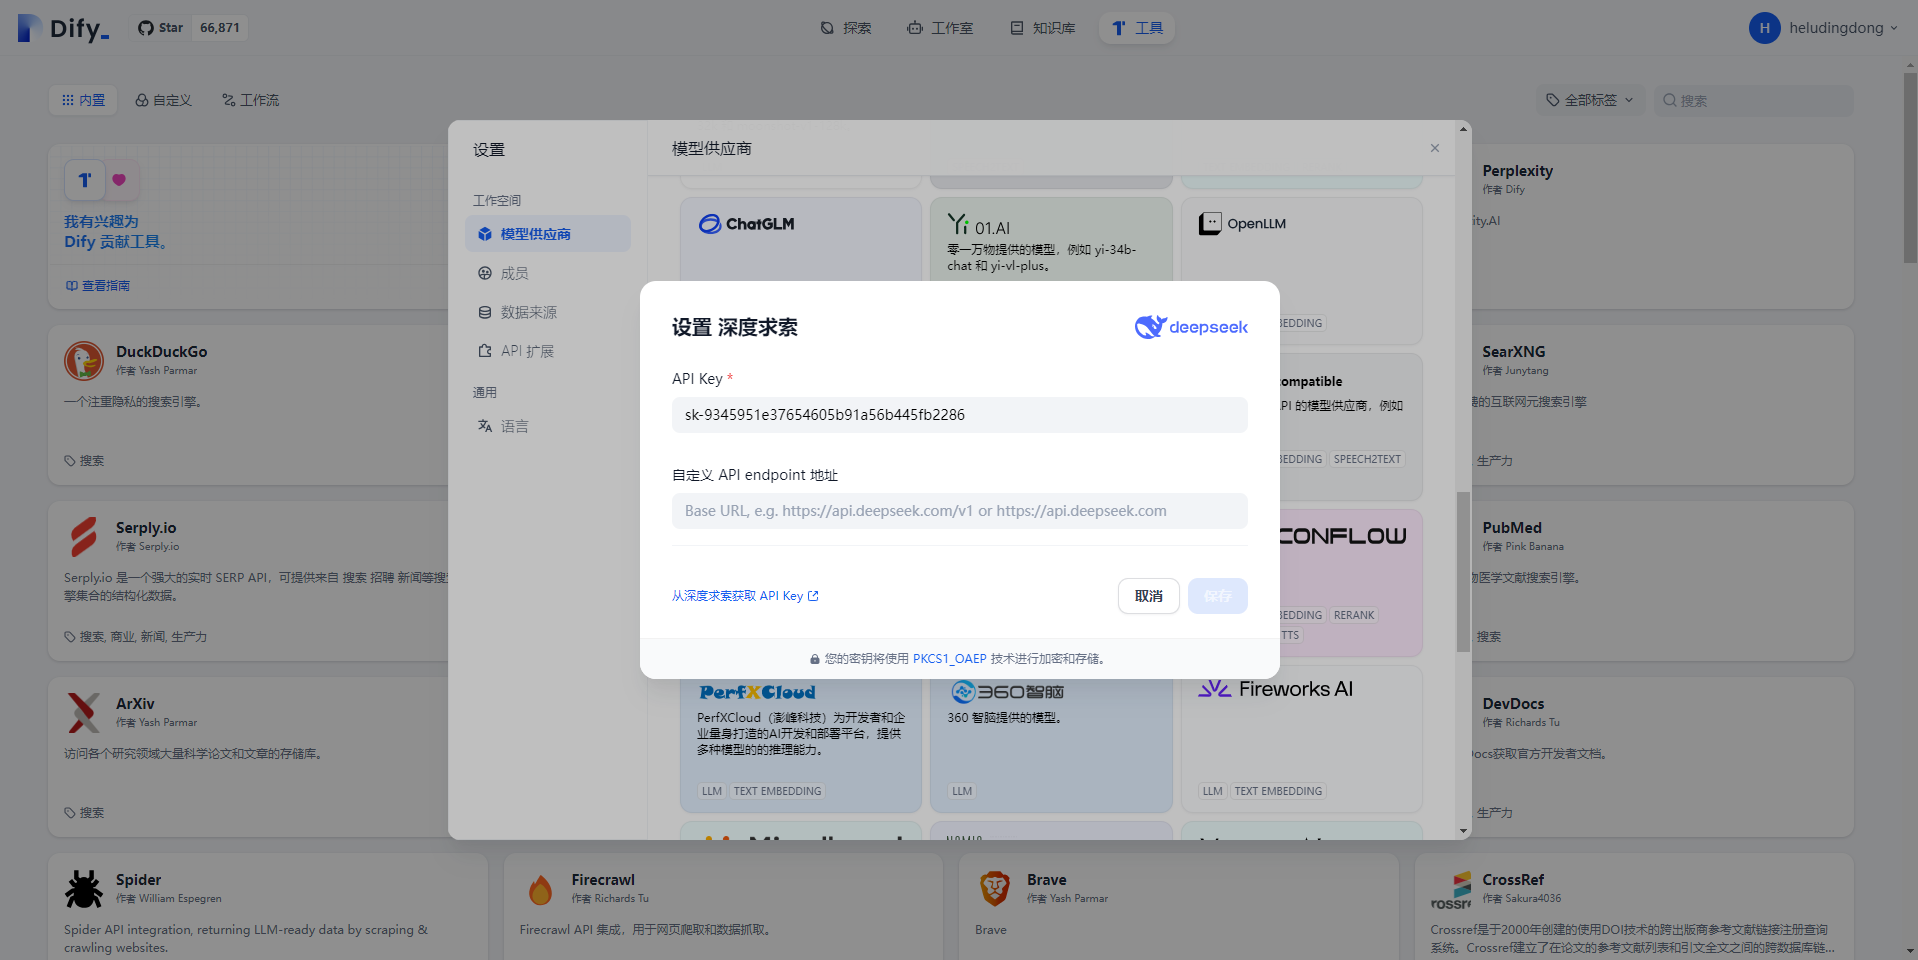Click the LICONFLOW provider logo
The height and width of the screenshot is (960, 1918).
[1343, 536]
